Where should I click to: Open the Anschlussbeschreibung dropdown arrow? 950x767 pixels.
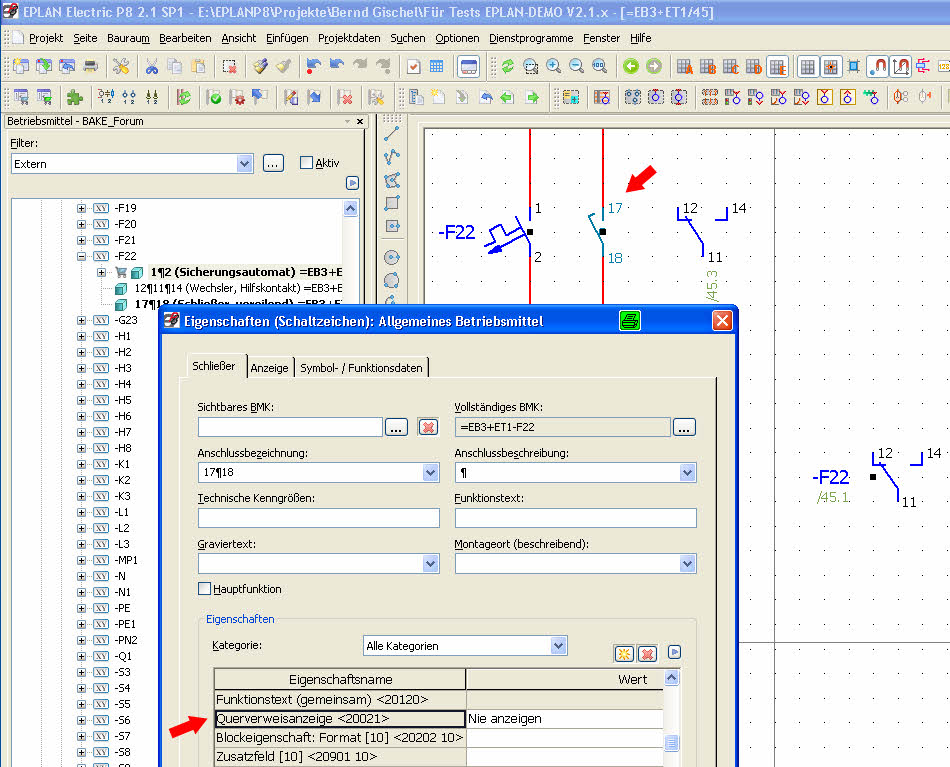pyautogui.click(x=687, y=472)
